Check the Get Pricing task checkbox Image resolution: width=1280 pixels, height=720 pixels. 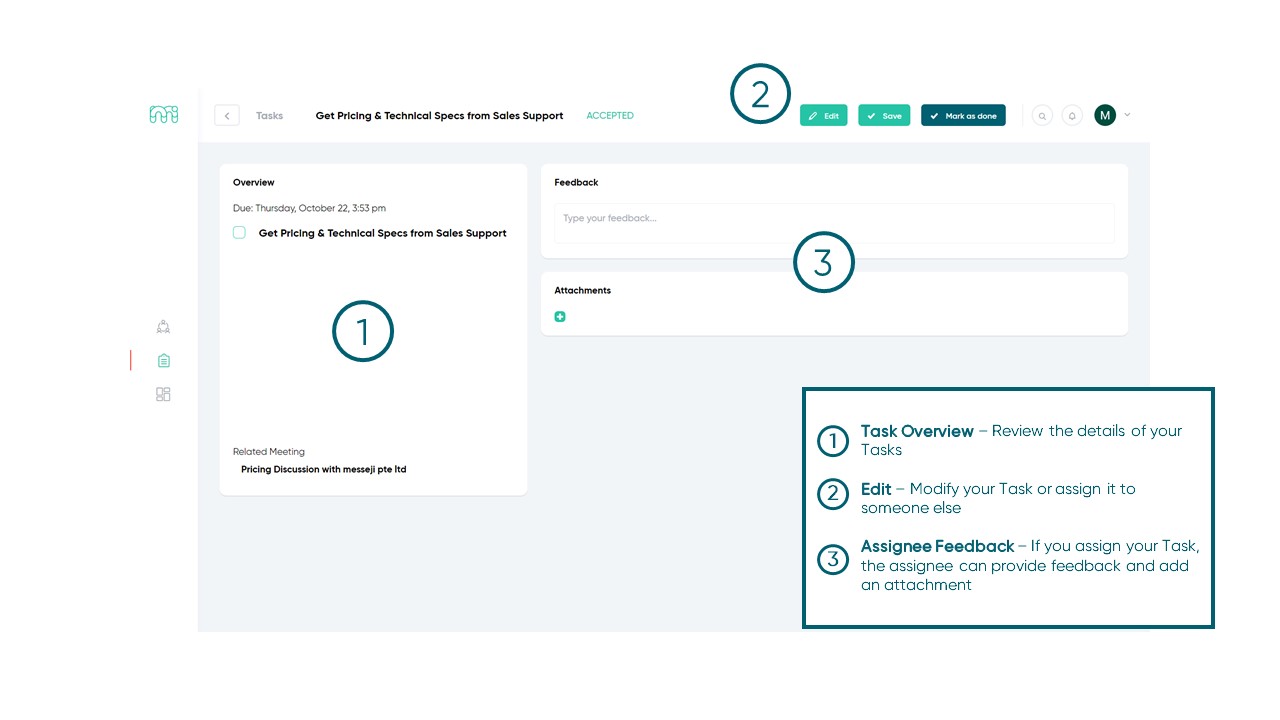[x=239, y=232]
